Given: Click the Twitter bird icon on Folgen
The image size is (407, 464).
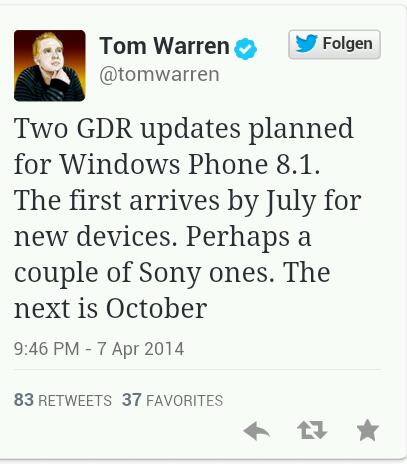Looking at the screenshot, I should tap(306, 44).
